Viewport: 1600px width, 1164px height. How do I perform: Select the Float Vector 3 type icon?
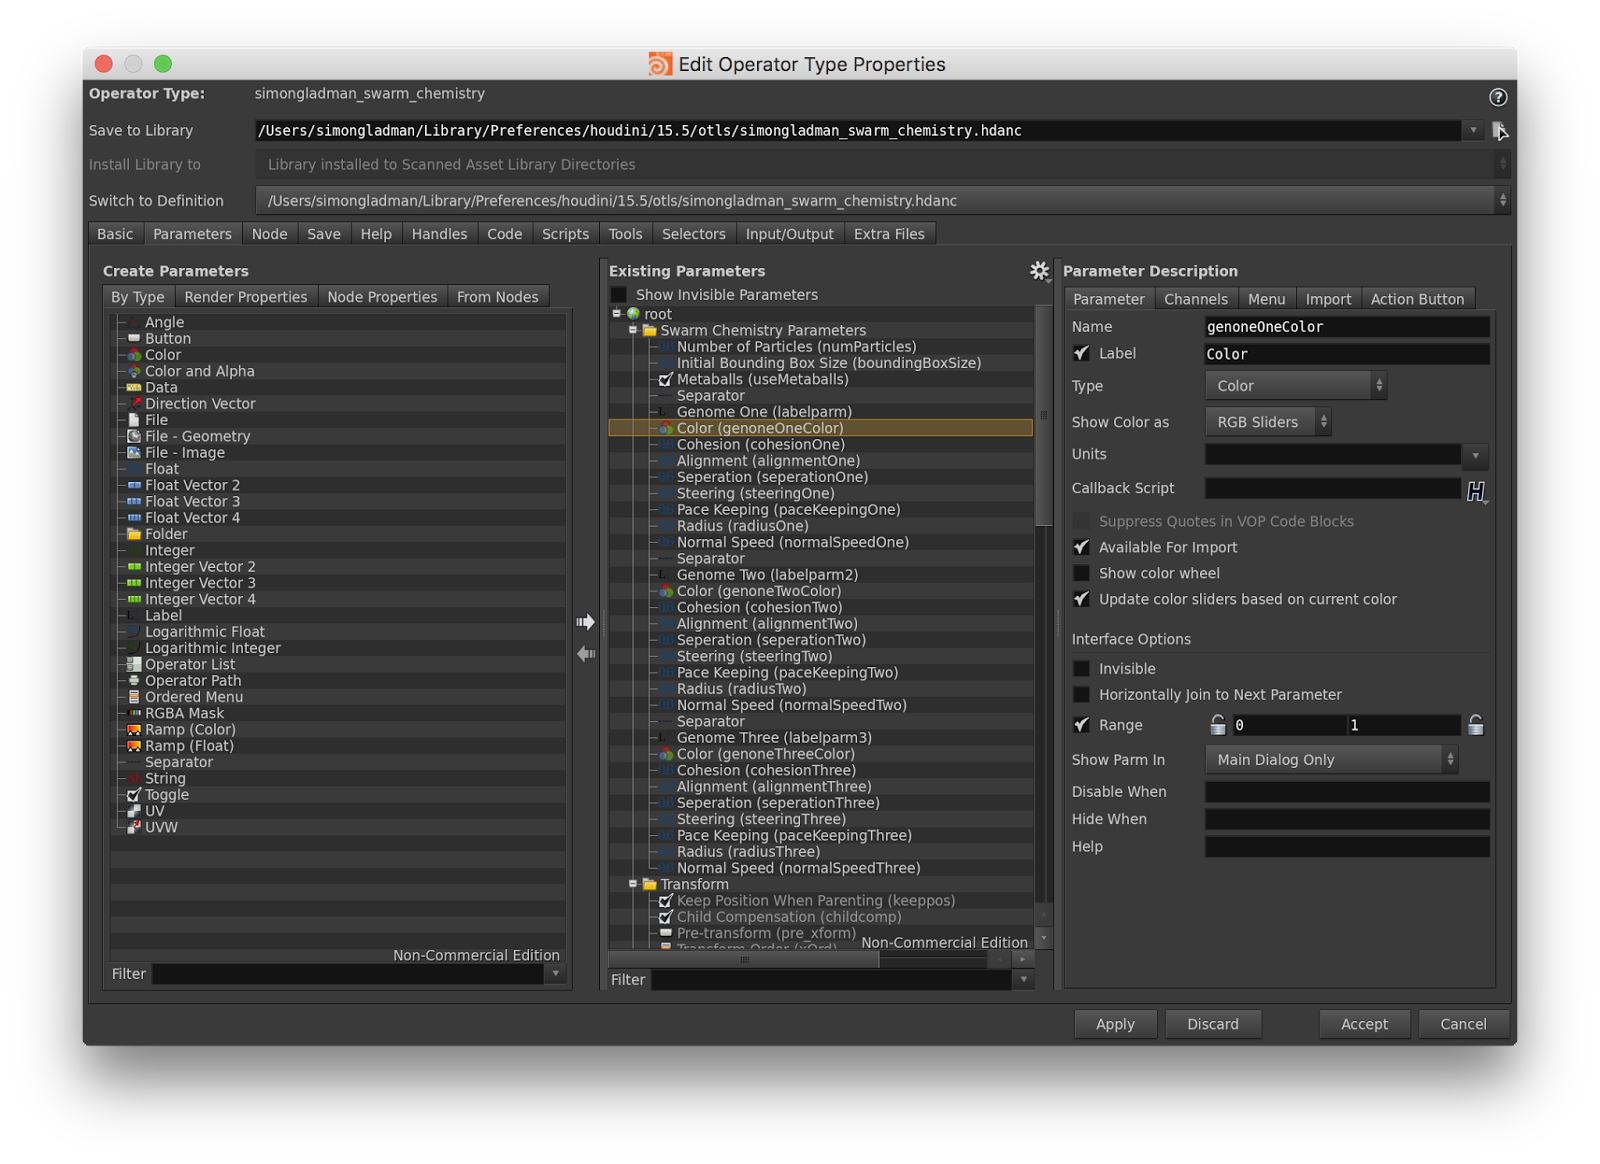[x=134, y=501]
